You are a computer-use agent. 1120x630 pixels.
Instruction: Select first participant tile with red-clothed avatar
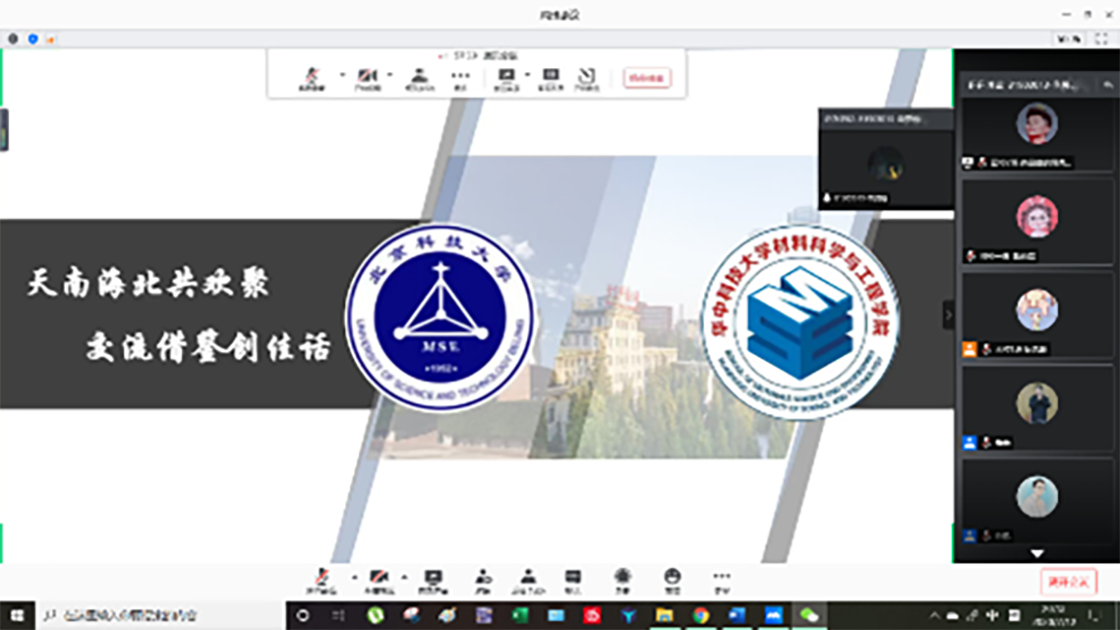[x=1037, y=135]
